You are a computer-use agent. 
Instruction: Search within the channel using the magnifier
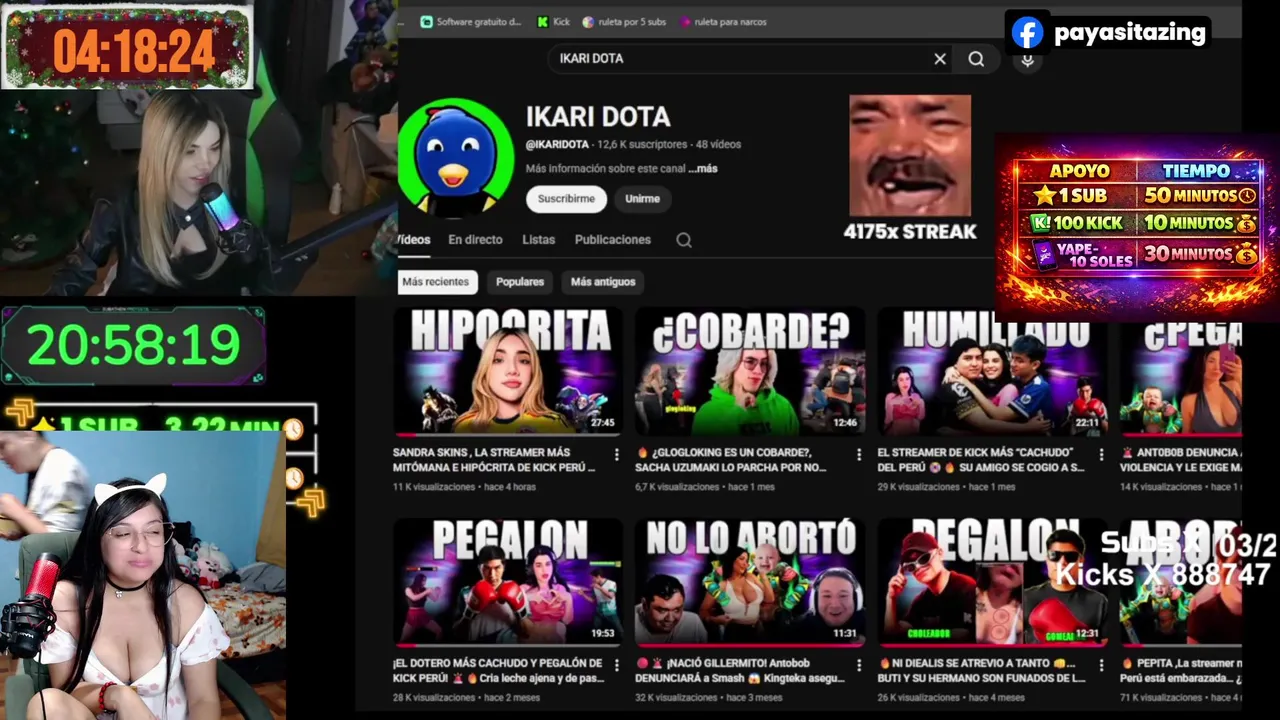[x=684, y=240]
